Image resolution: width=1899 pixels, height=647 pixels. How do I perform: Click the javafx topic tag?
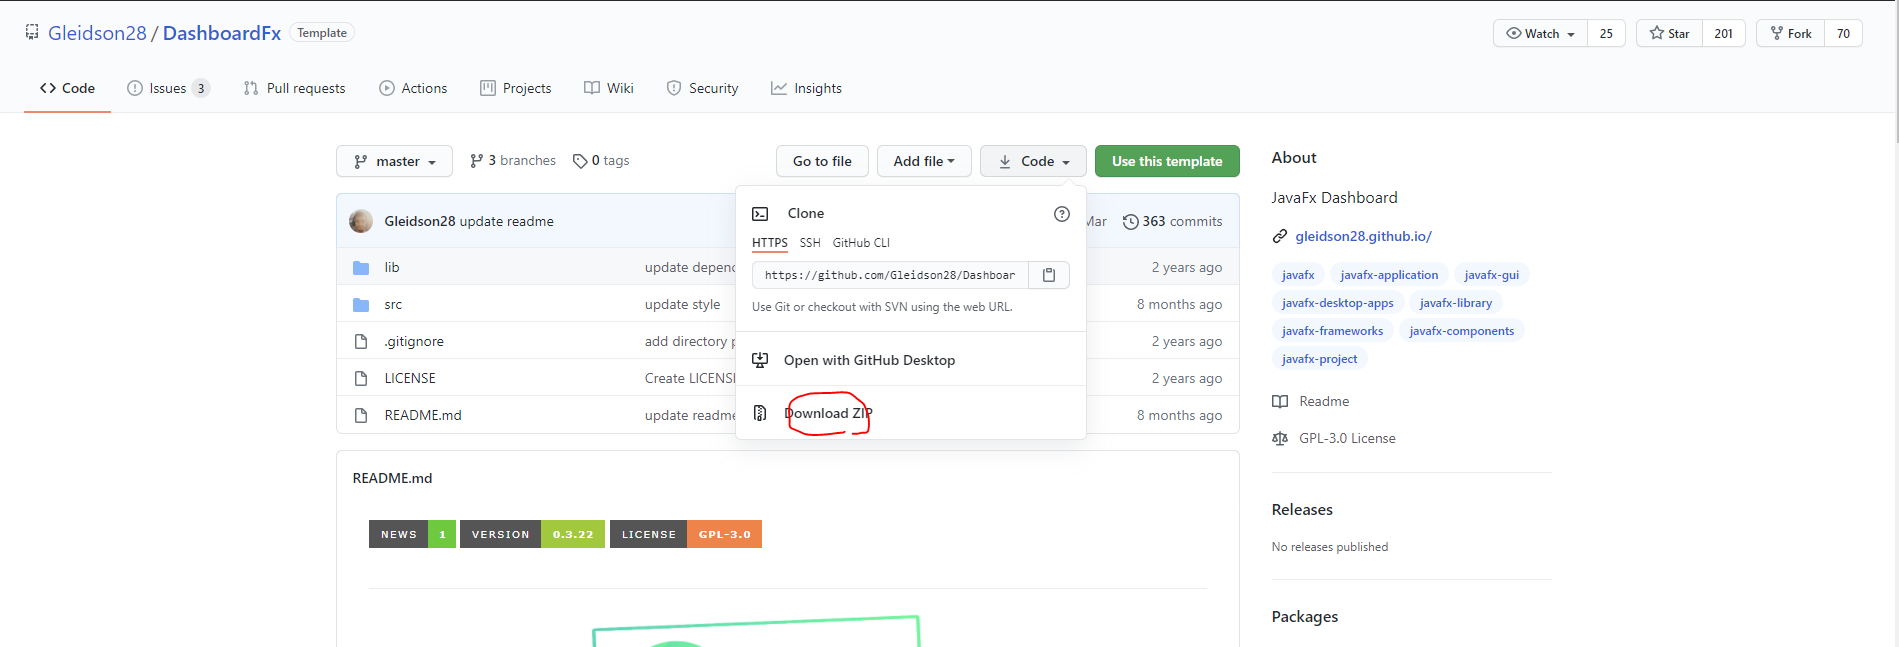pyautogui.click(x=1298, y=275)
